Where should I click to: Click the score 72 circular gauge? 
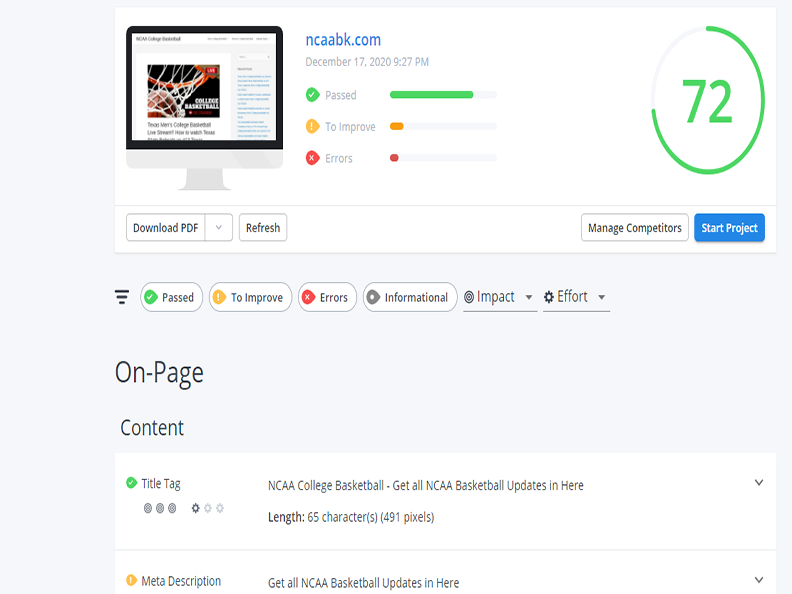[x=708, y=101]
